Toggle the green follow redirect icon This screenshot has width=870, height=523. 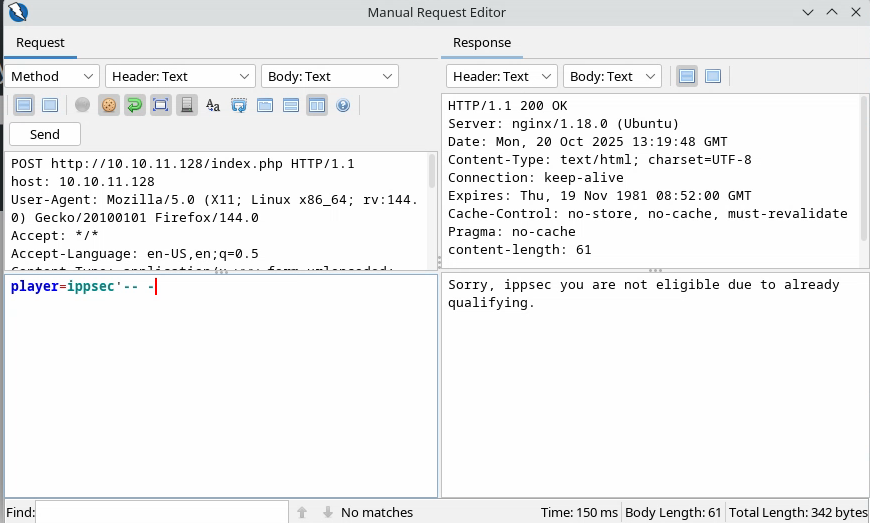coord(134,104)
